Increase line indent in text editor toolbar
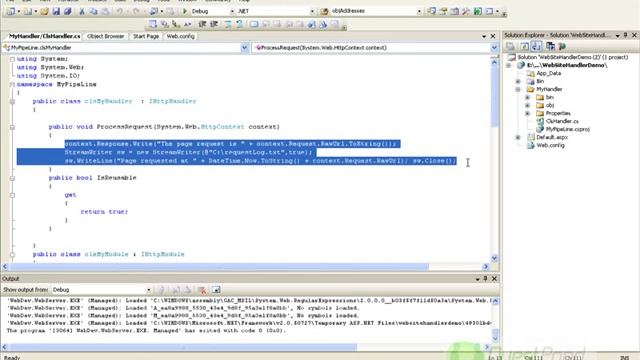640x360 pixels. tap(214, 24)
